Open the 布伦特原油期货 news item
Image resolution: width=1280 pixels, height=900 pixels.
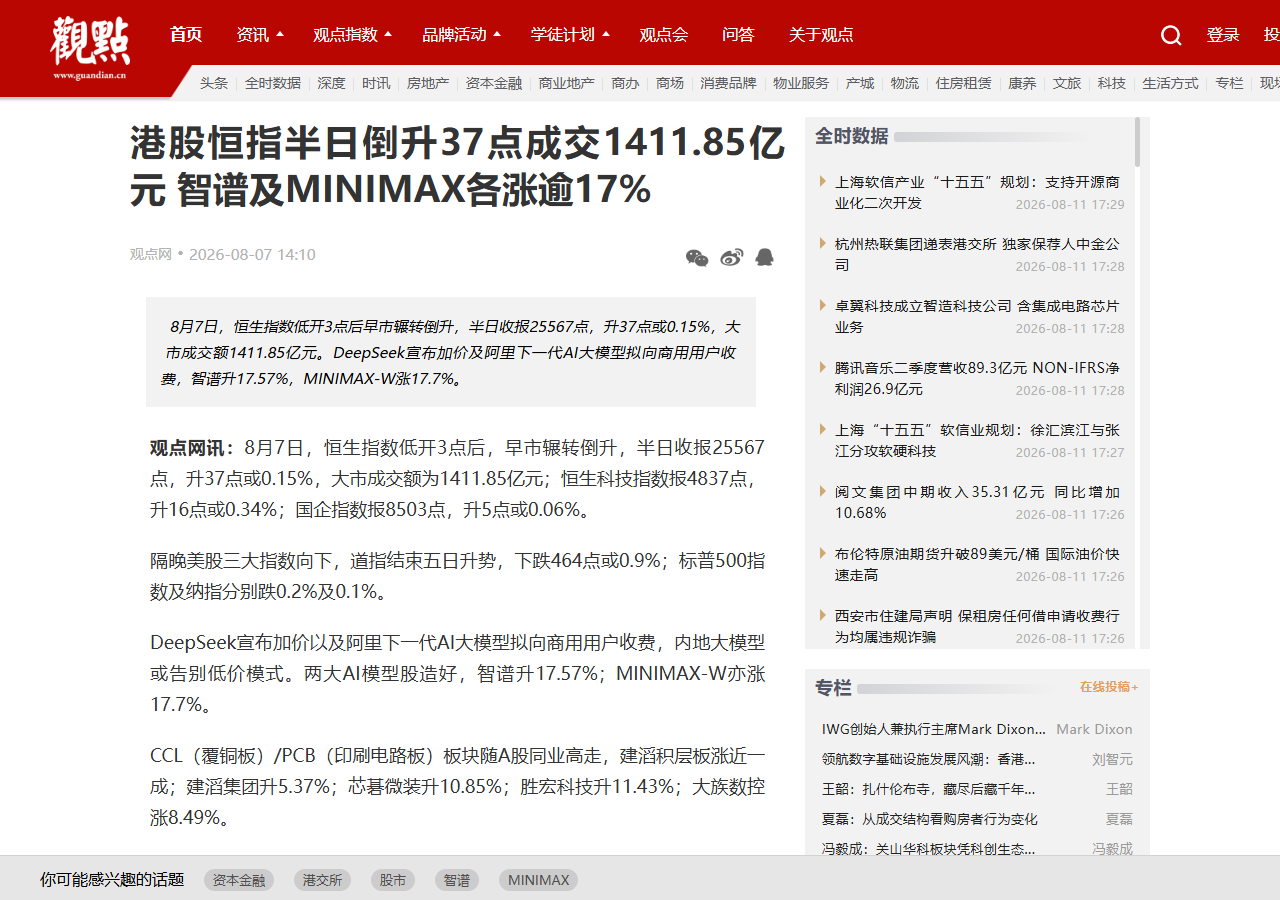(977, 564)
